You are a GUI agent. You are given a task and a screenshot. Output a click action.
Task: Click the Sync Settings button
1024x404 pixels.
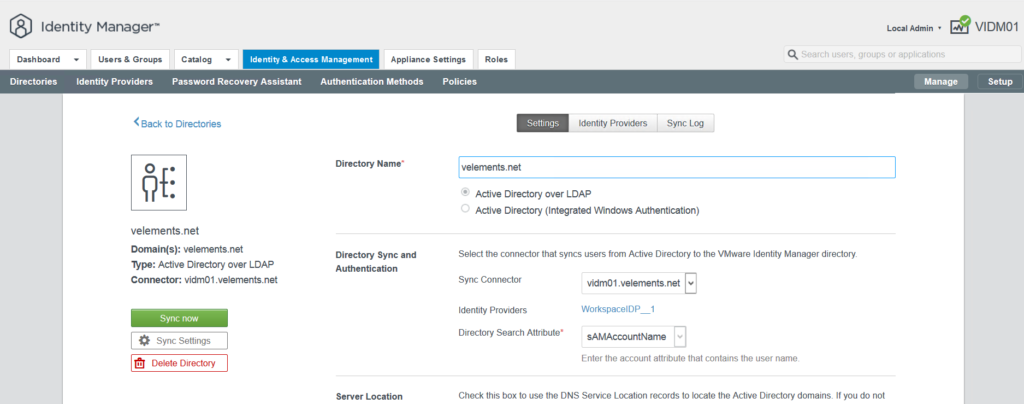[179, 340]
